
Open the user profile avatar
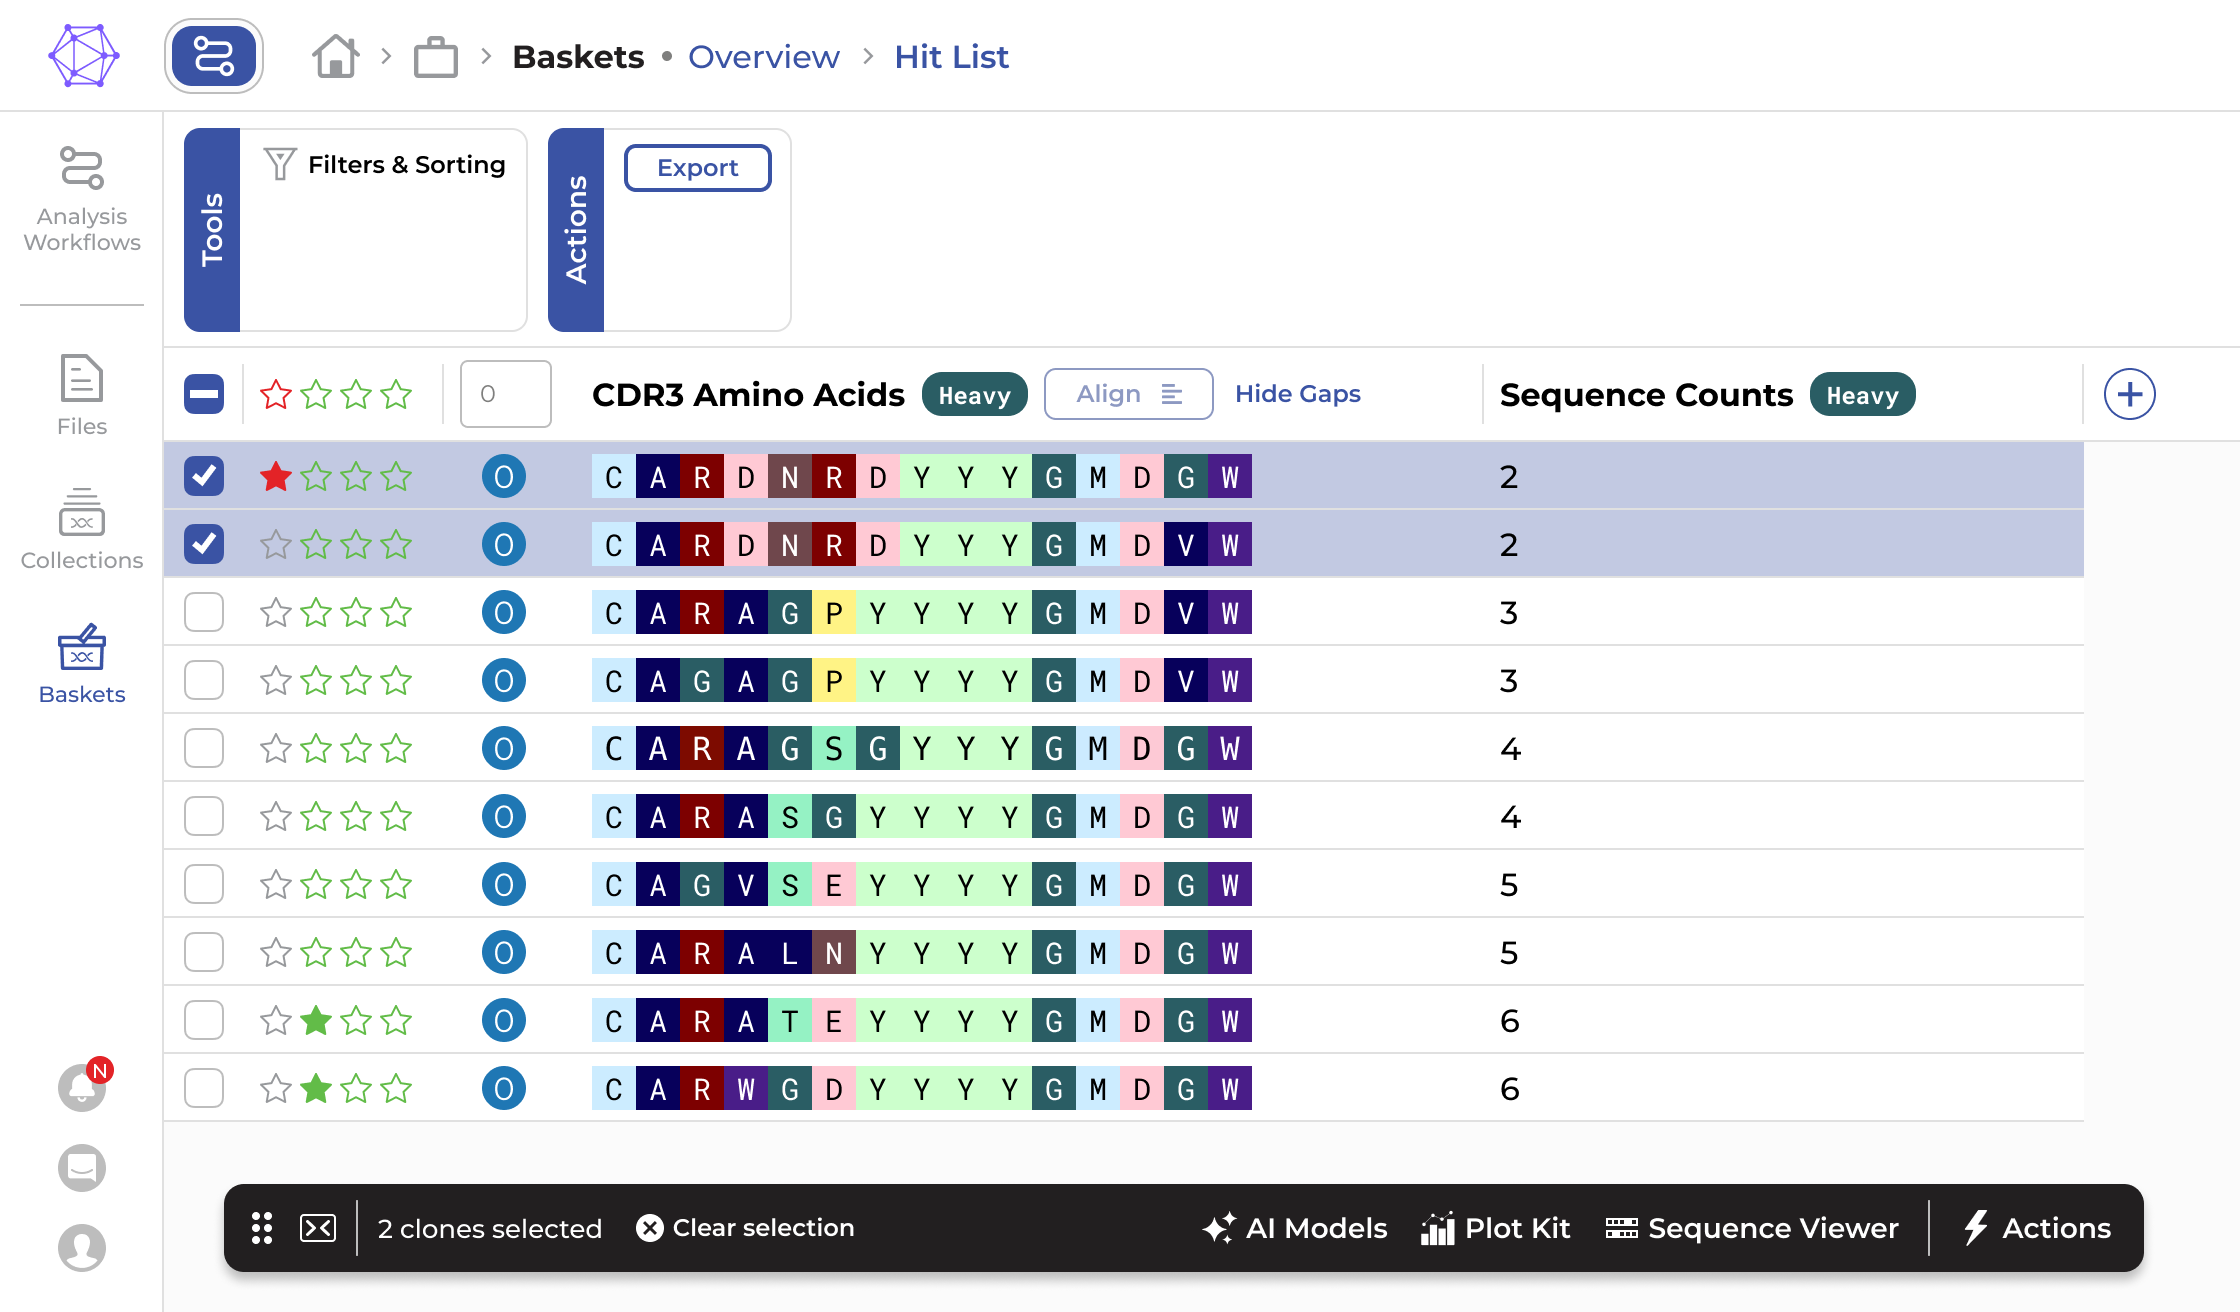(82, 1248)
